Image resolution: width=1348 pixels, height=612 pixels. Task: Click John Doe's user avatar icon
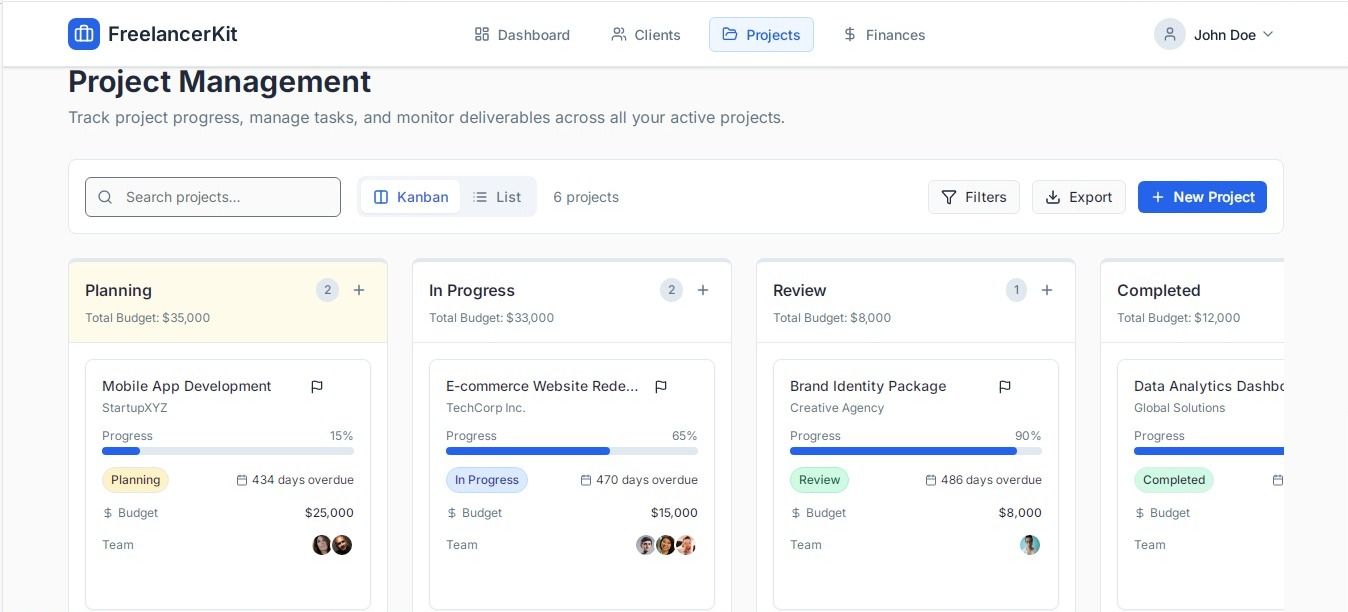(1169, 34)
